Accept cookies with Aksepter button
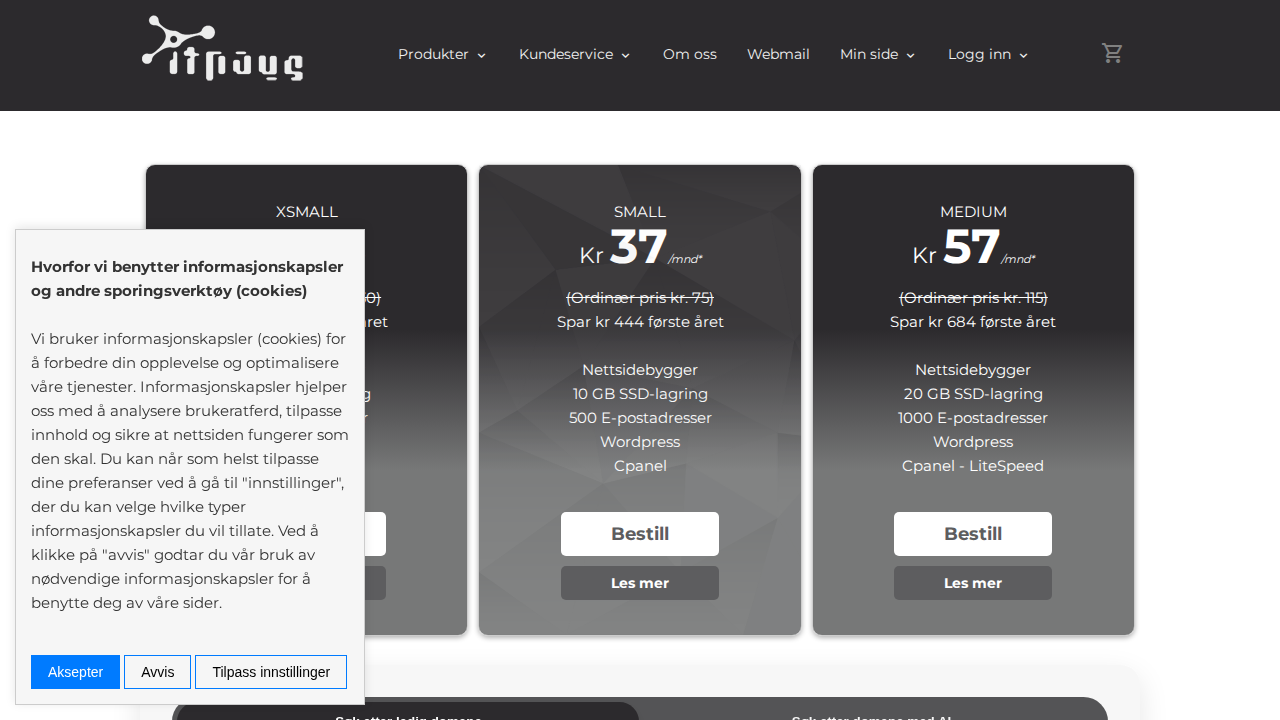1280x720 pixels. pos(75,672)
